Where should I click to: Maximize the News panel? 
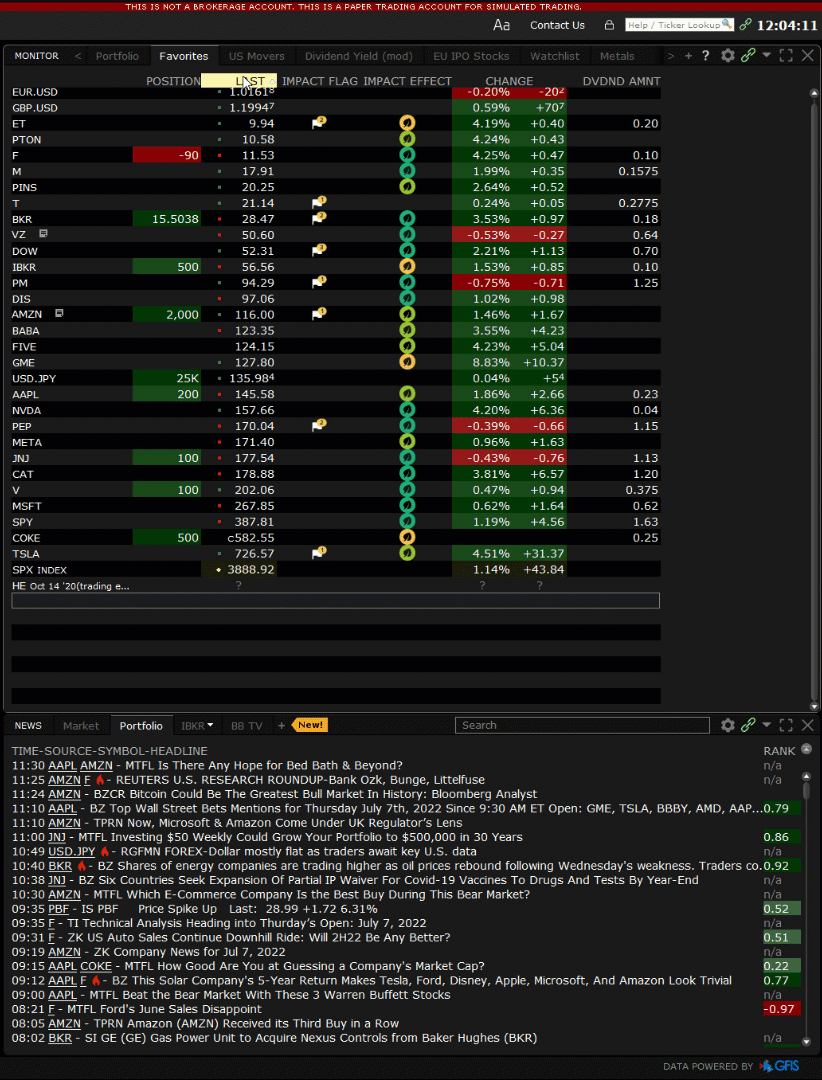tap(786, 725)
